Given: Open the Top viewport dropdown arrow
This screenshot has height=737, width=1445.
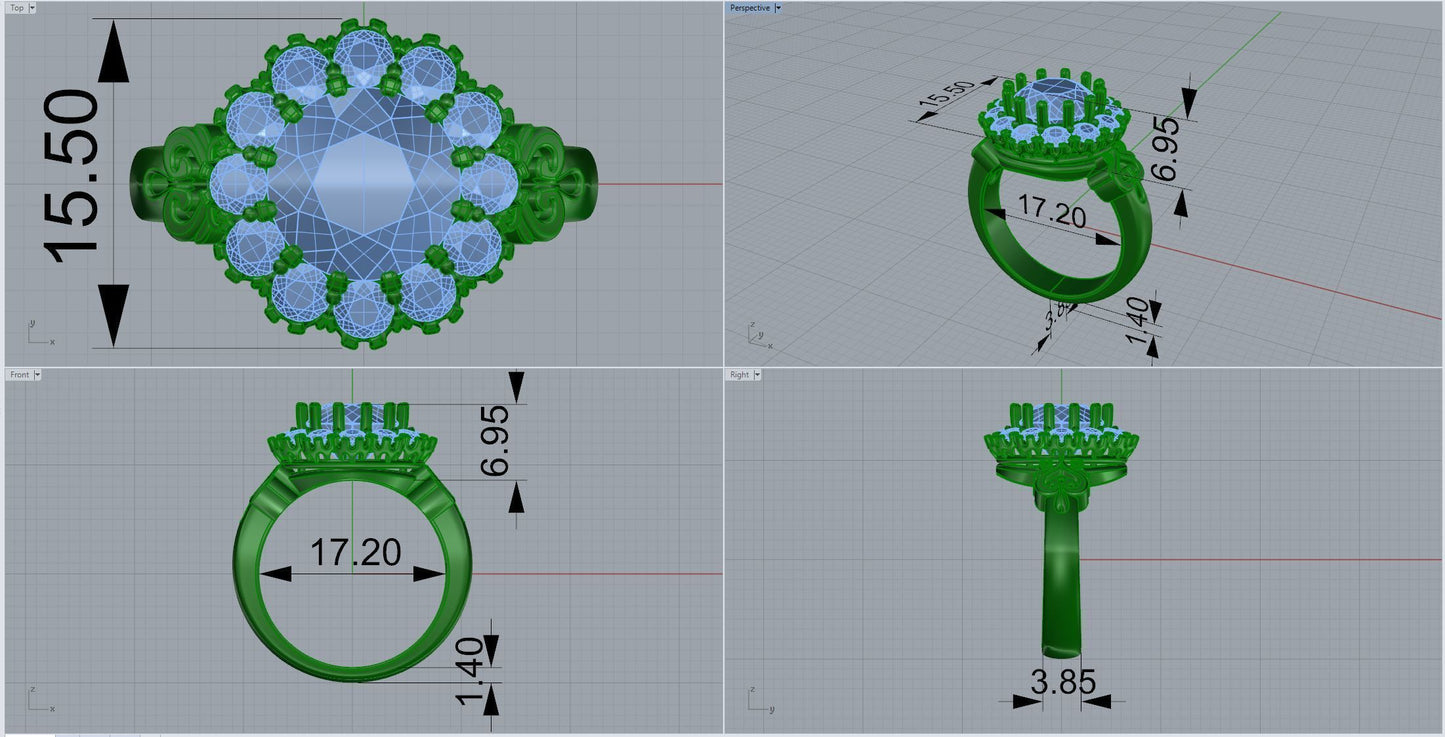Looking at the screenshot, I should [x=32, y=7].
